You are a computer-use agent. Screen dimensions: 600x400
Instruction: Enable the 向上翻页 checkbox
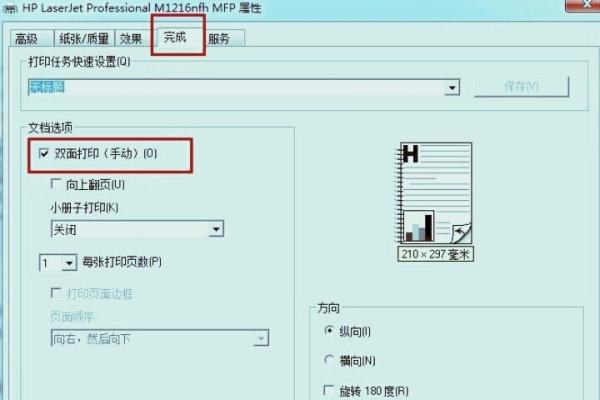point(56,184)
